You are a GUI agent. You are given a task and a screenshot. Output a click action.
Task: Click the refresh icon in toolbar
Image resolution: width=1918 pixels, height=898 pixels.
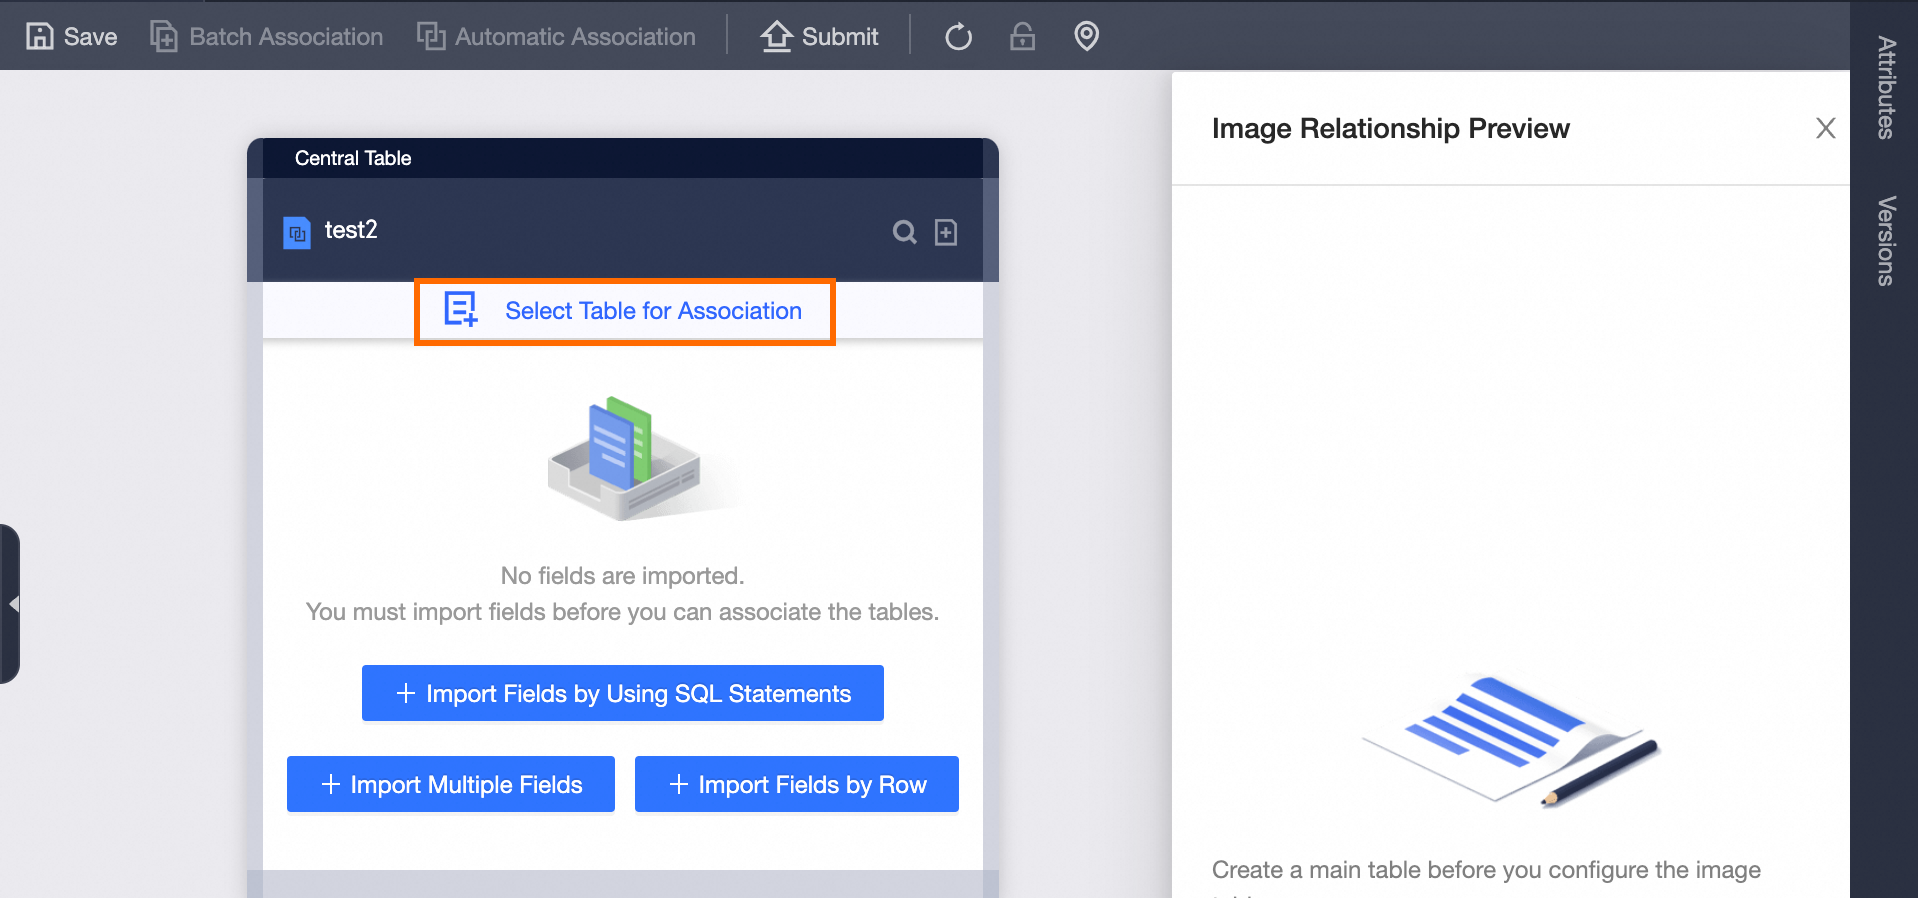tap(958, 37)
